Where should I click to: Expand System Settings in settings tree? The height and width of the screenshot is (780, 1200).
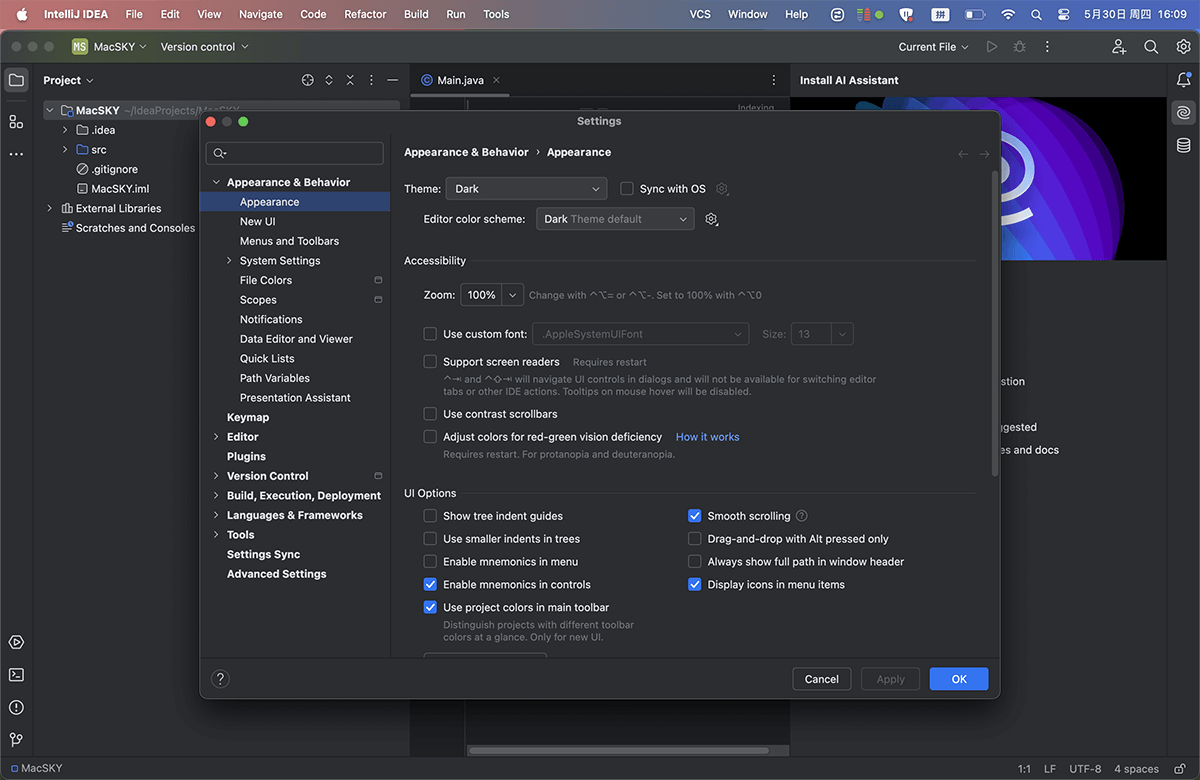[229, 261]
